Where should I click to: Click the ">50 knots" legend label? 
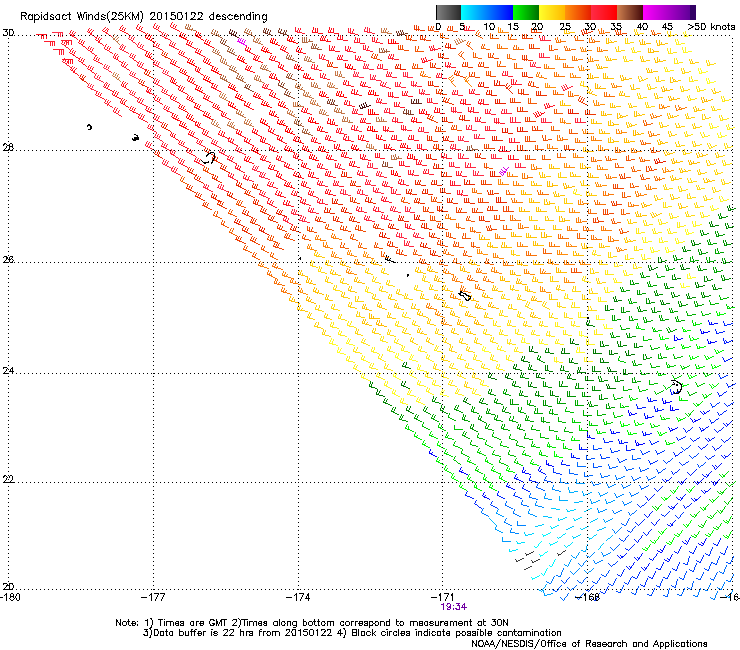tap(711, 26)
